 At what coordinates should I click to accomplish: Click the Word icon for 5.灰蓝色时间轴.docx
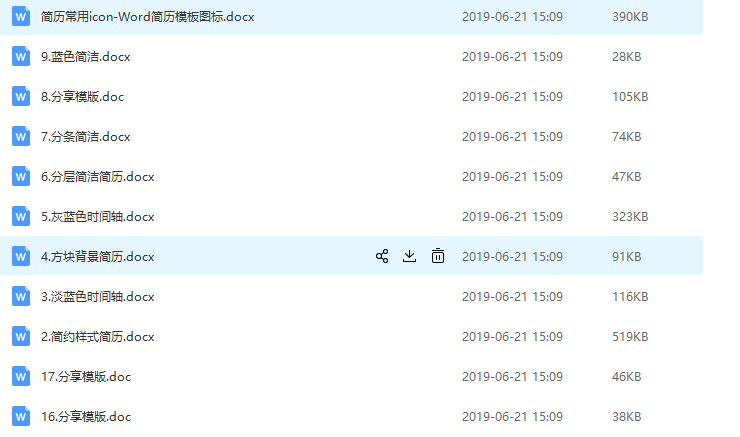point(21,216)
